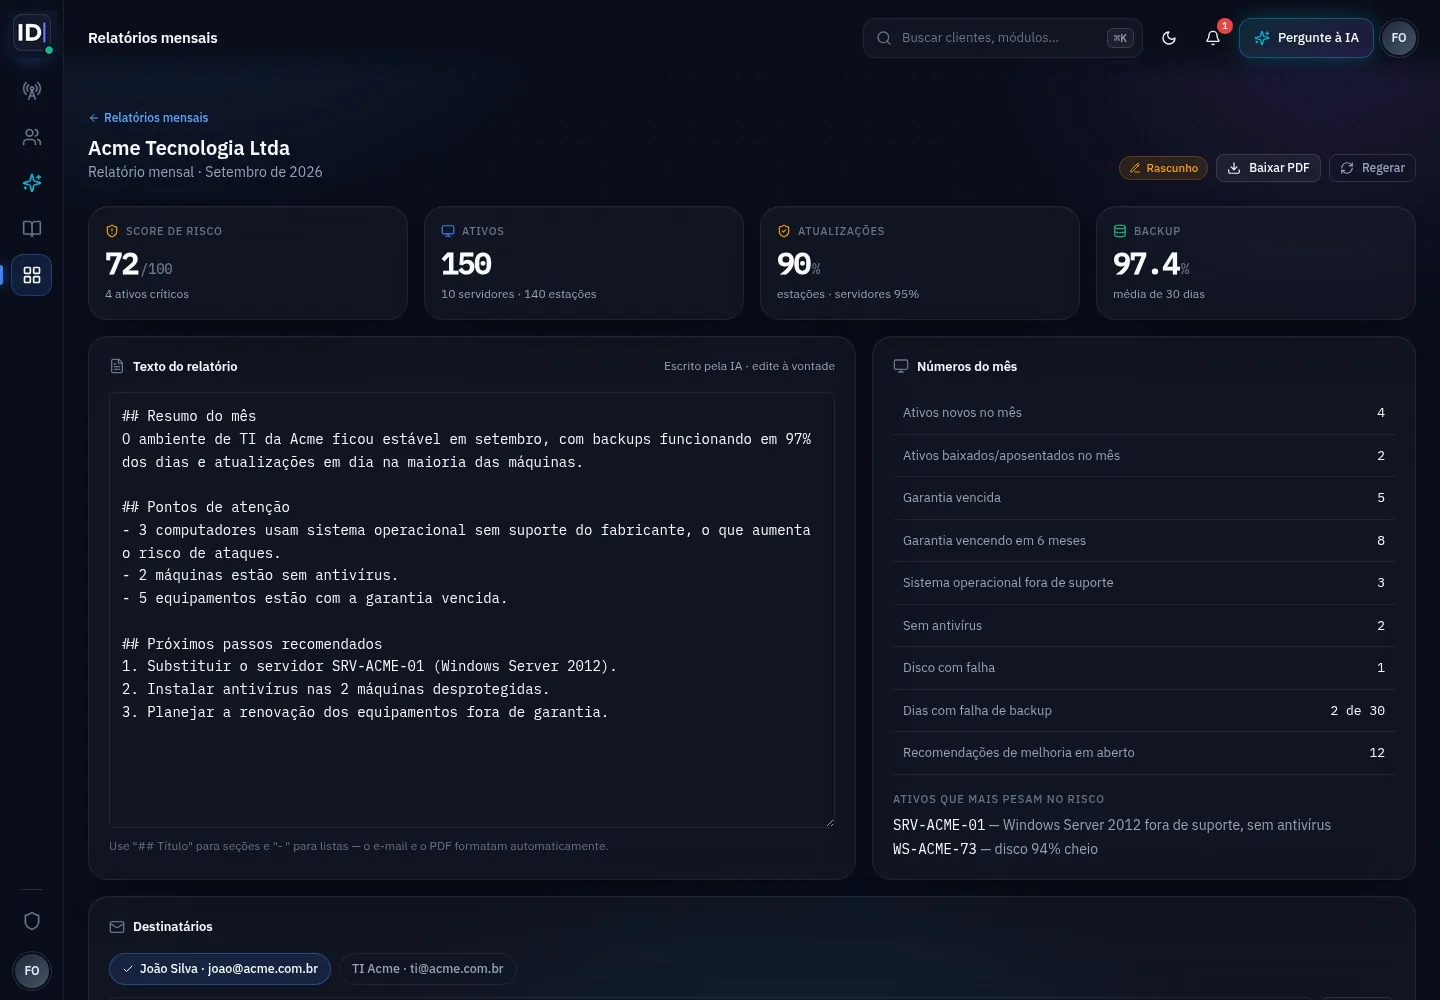
Task: Click the Recomendações de melhoria em aberto row
Action: [1144, 753]
